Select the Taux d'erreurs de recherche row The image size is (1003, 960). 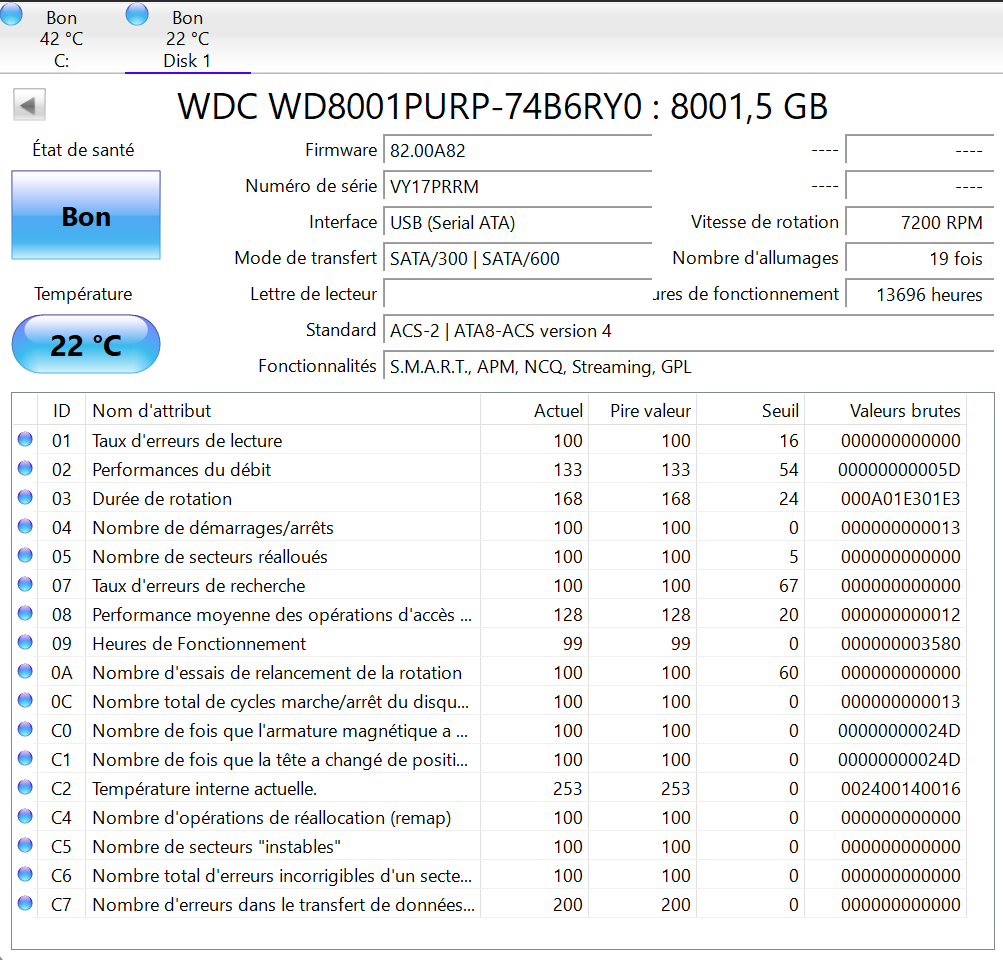tap(489, 585)
